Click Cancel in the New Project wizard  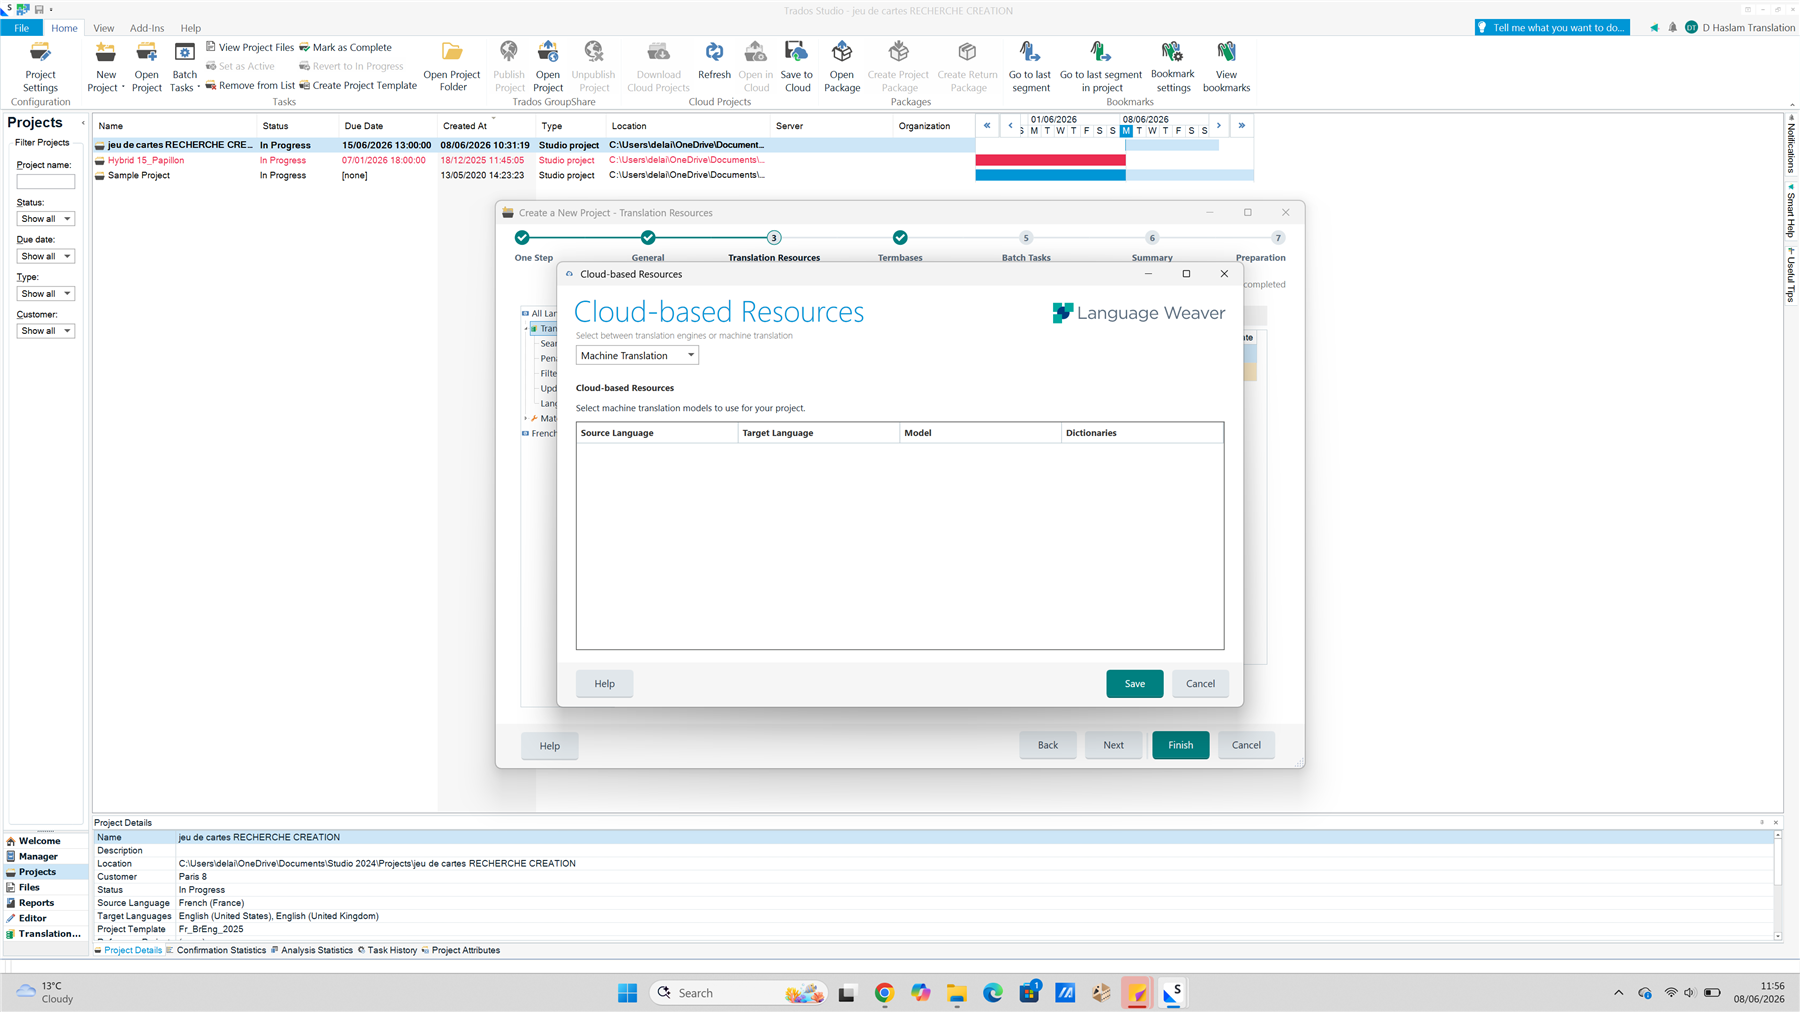(x=1246, y=745)
